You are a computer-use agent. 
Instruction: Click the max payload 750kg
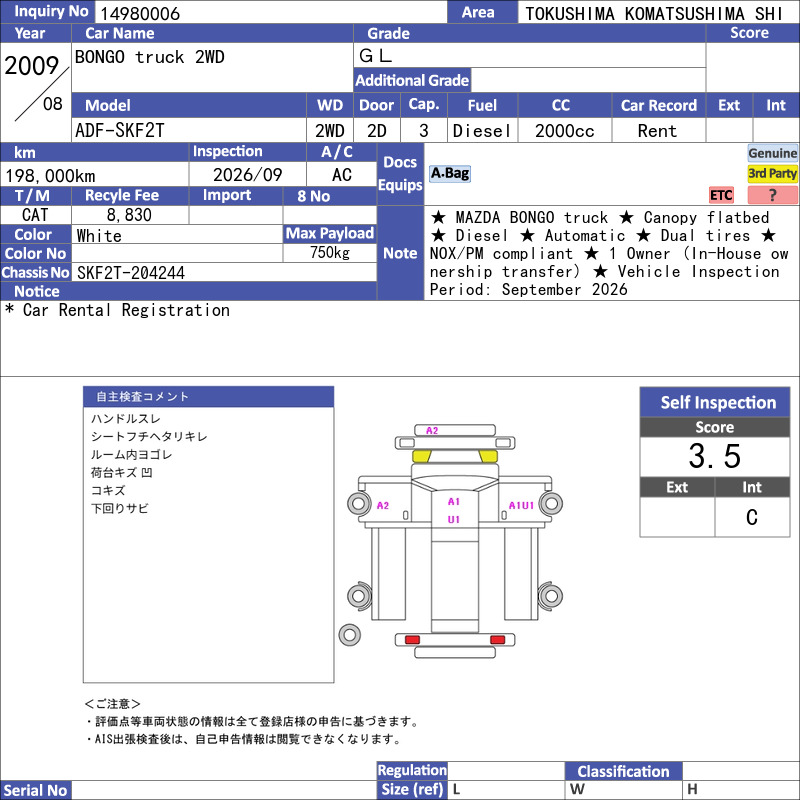click(x=330, y=253)
